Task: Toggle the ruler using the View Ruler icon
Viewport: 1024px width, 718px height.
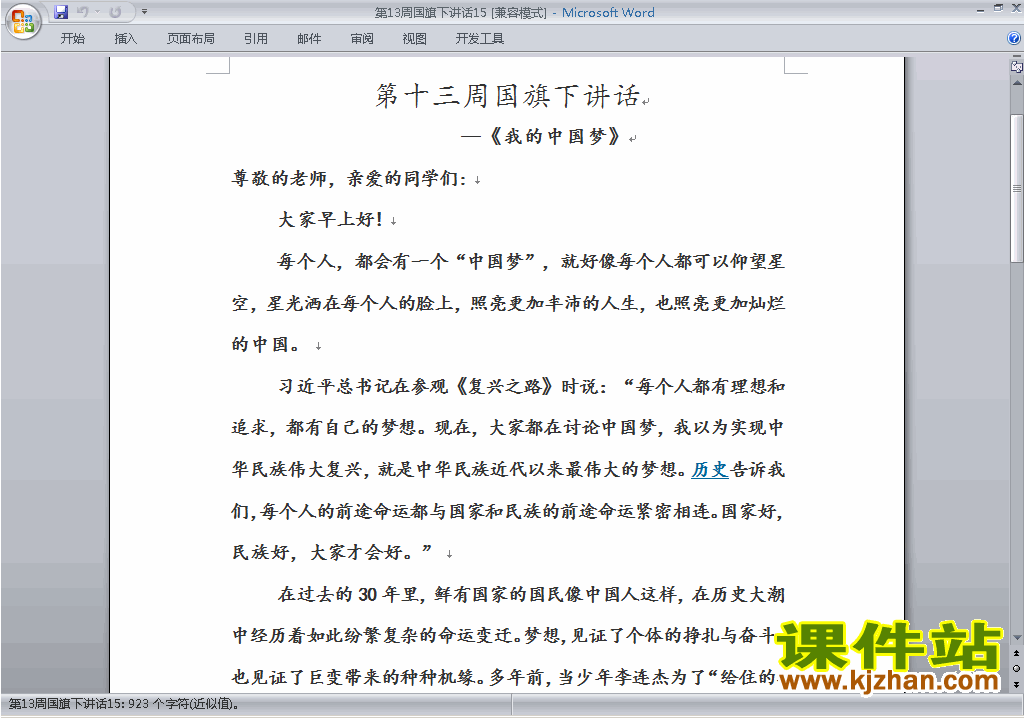Action: pos(1016,67)
